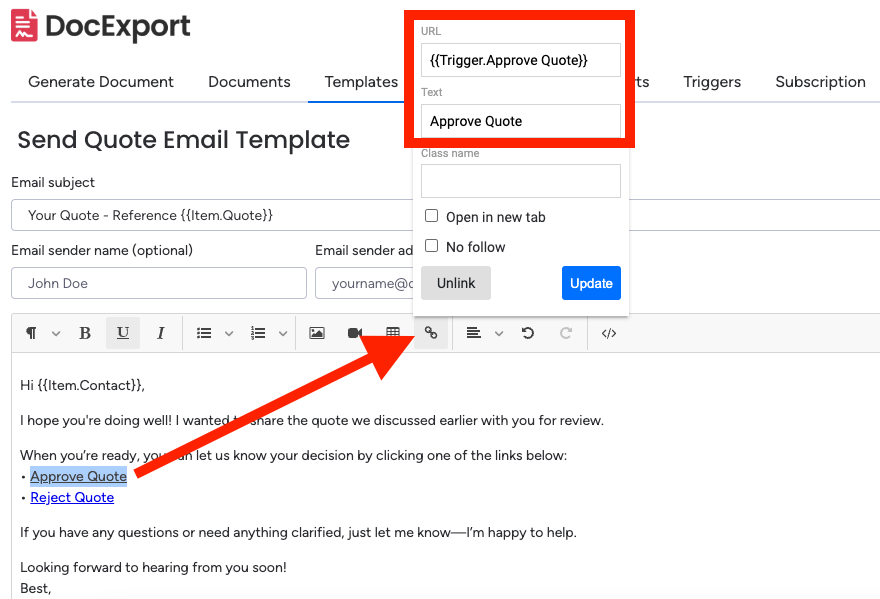The image size is (880, 599).
Task: Switch to the Generate Document tab
Action: pos(101,82)
